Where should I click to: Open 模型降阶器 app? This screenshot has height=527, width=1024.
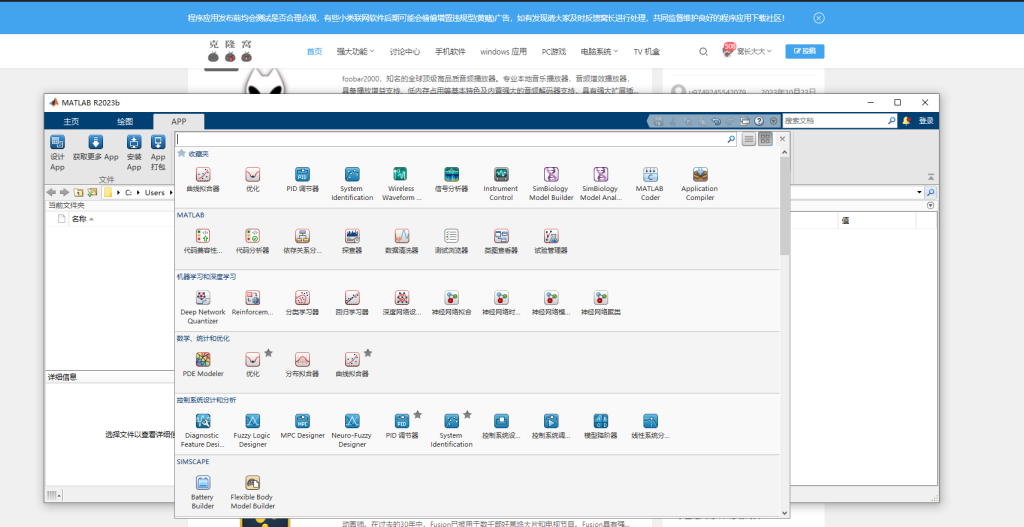pos(601,426)
